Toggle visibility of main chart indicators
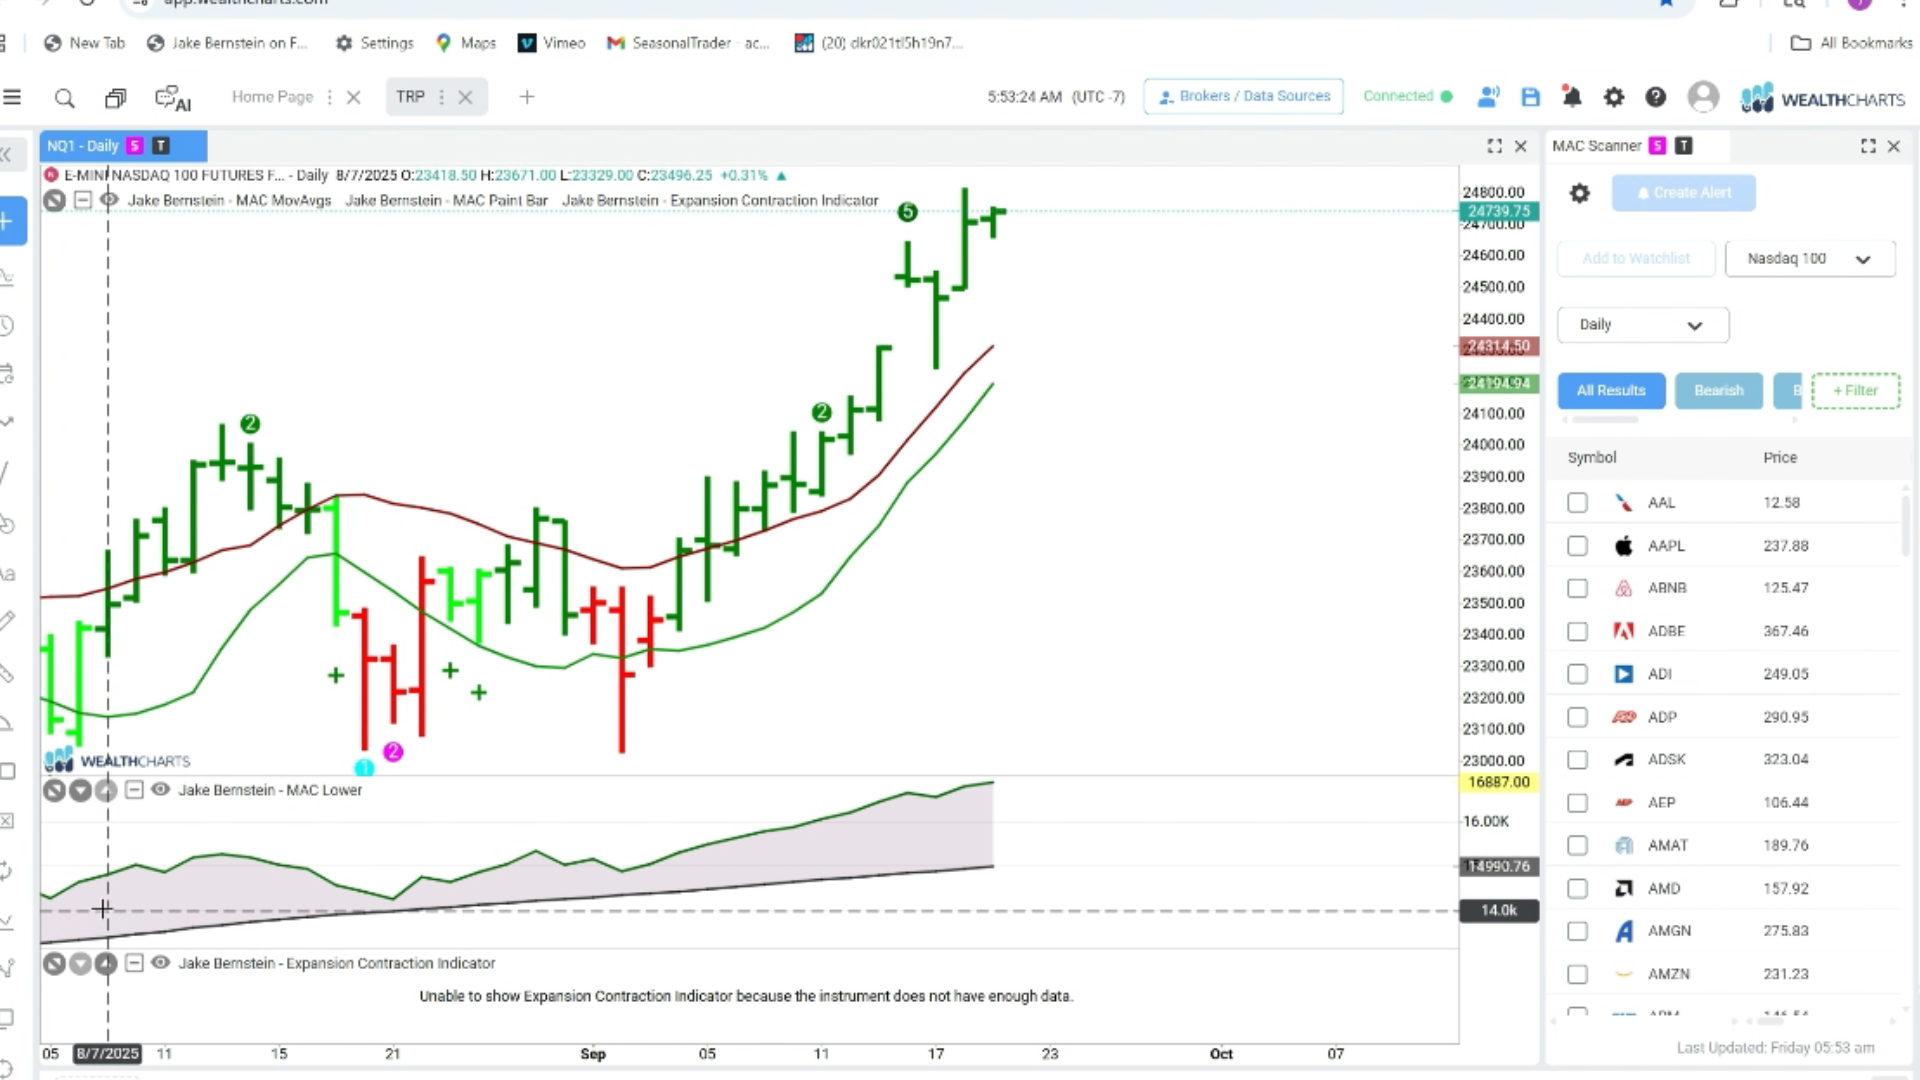 click(109, 200)
